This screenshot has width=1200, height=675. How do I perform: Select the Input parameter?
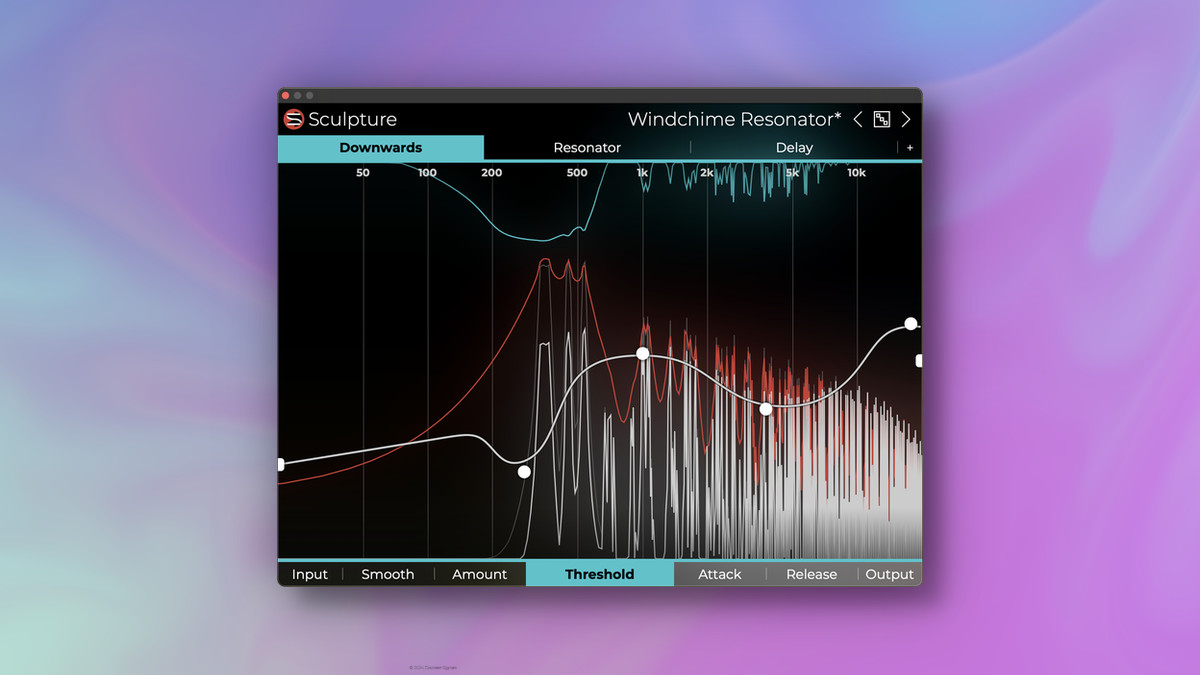click(310, 574)
